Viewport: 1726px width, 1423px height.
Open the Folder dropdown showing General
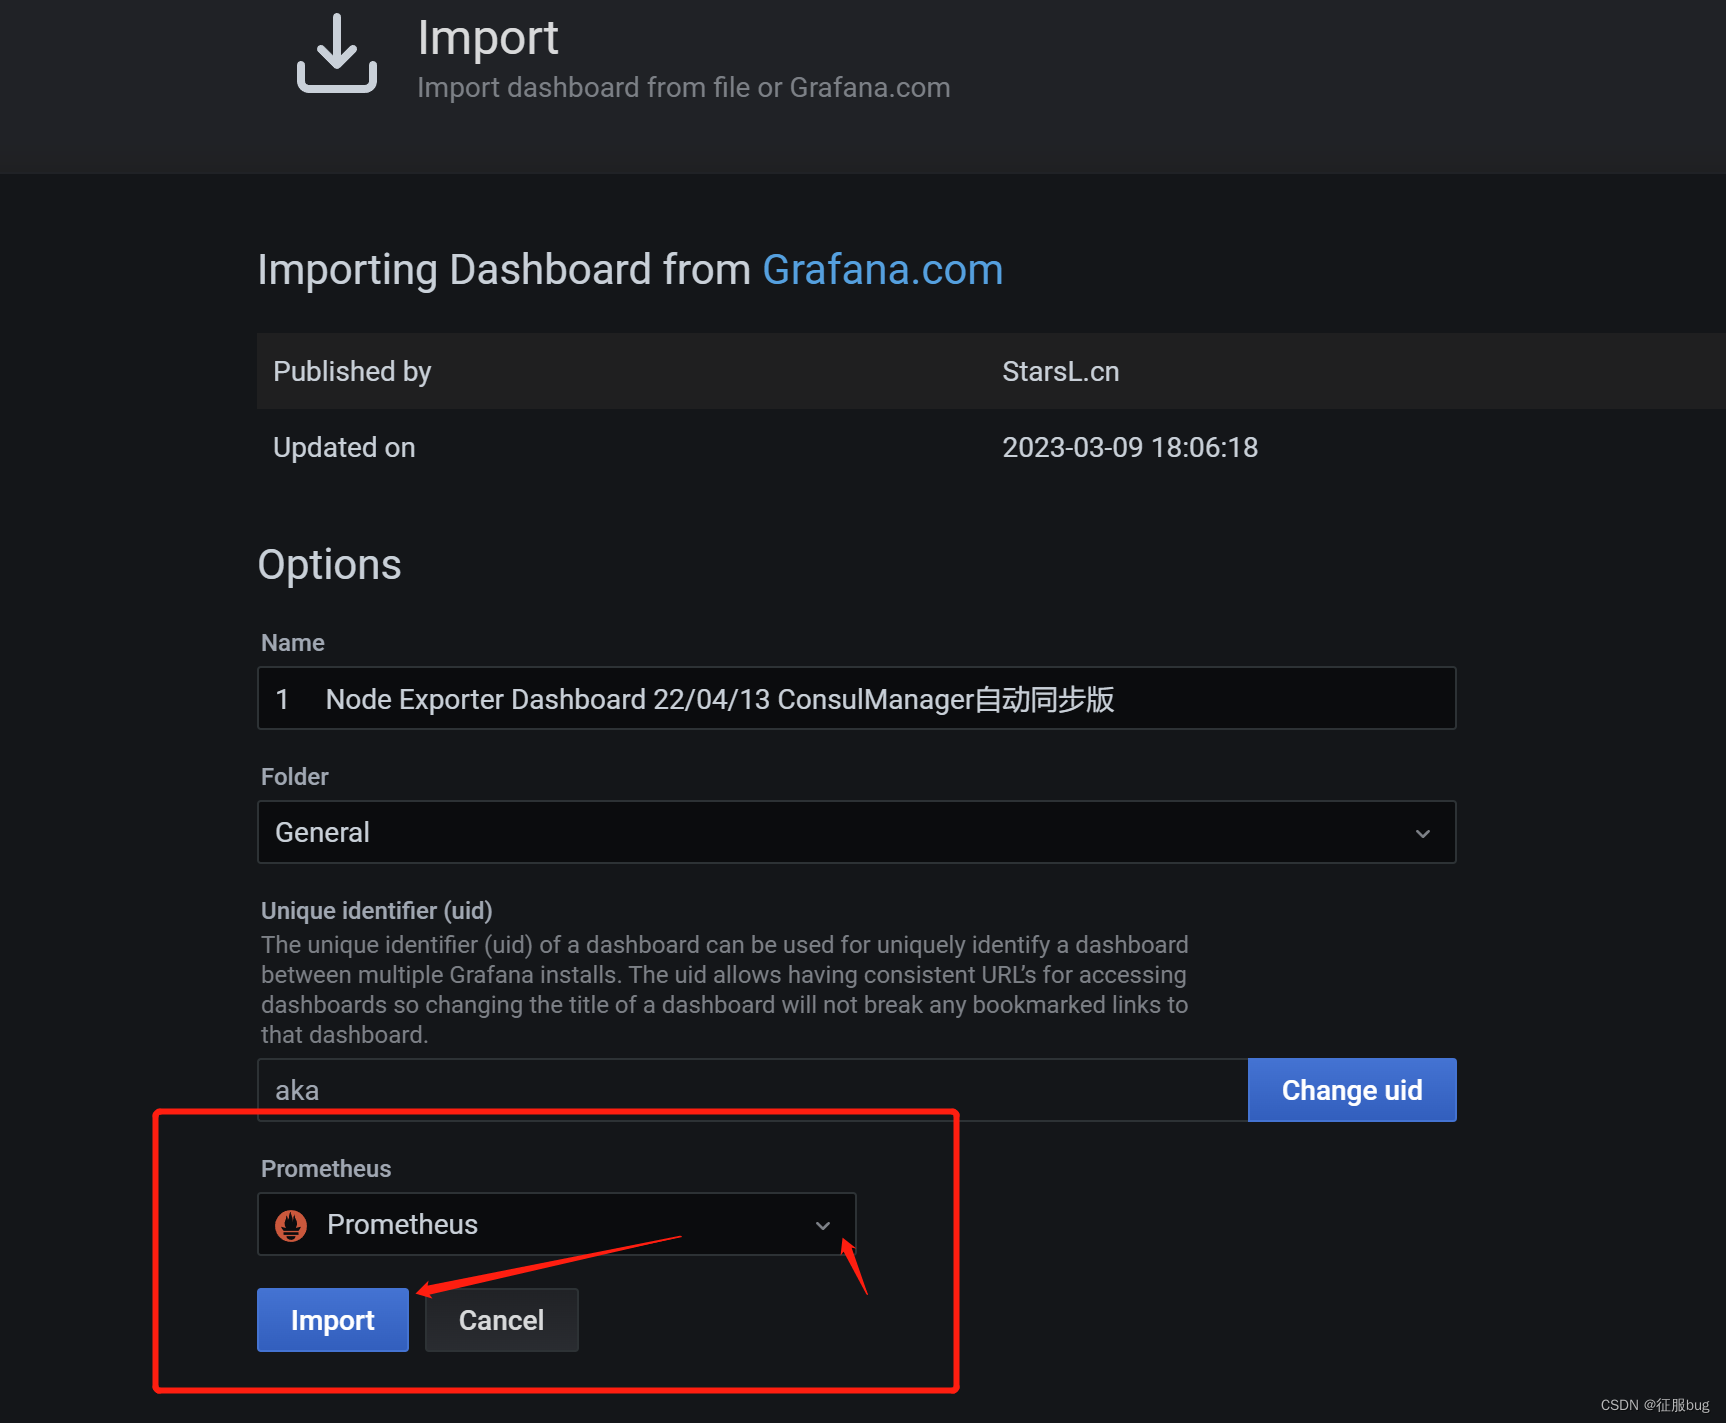pos(857,832)
